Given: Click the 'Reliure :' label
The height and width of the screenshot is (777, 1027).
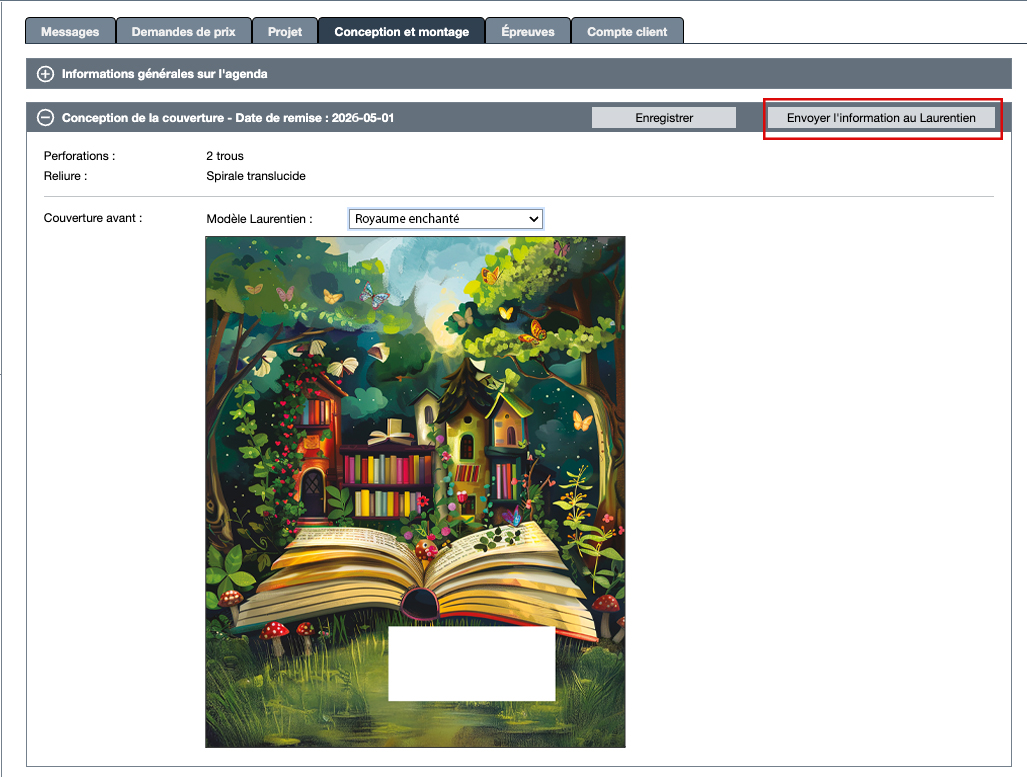Looking at the screenshot, I should 66,176.
